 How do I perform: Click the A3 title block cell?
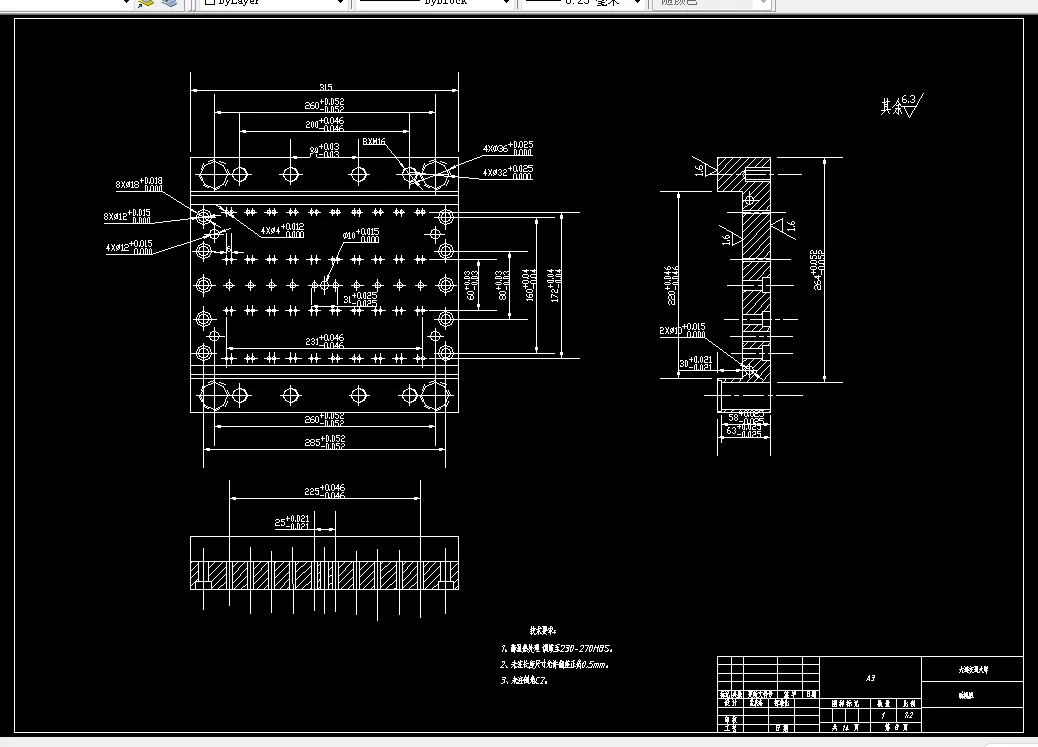871,678
